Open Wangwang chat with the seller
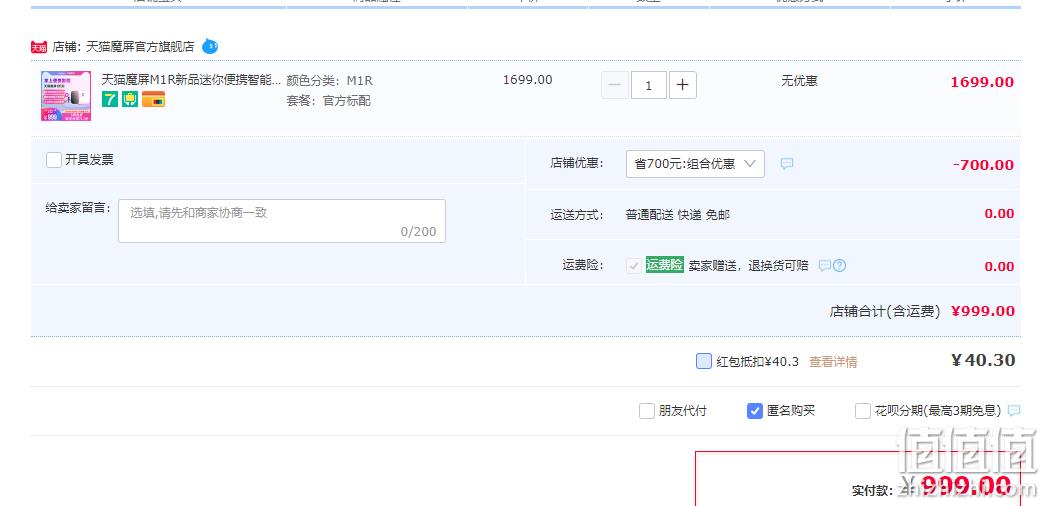Viewport: 1046px width, 506px height. tap(210, 47)
